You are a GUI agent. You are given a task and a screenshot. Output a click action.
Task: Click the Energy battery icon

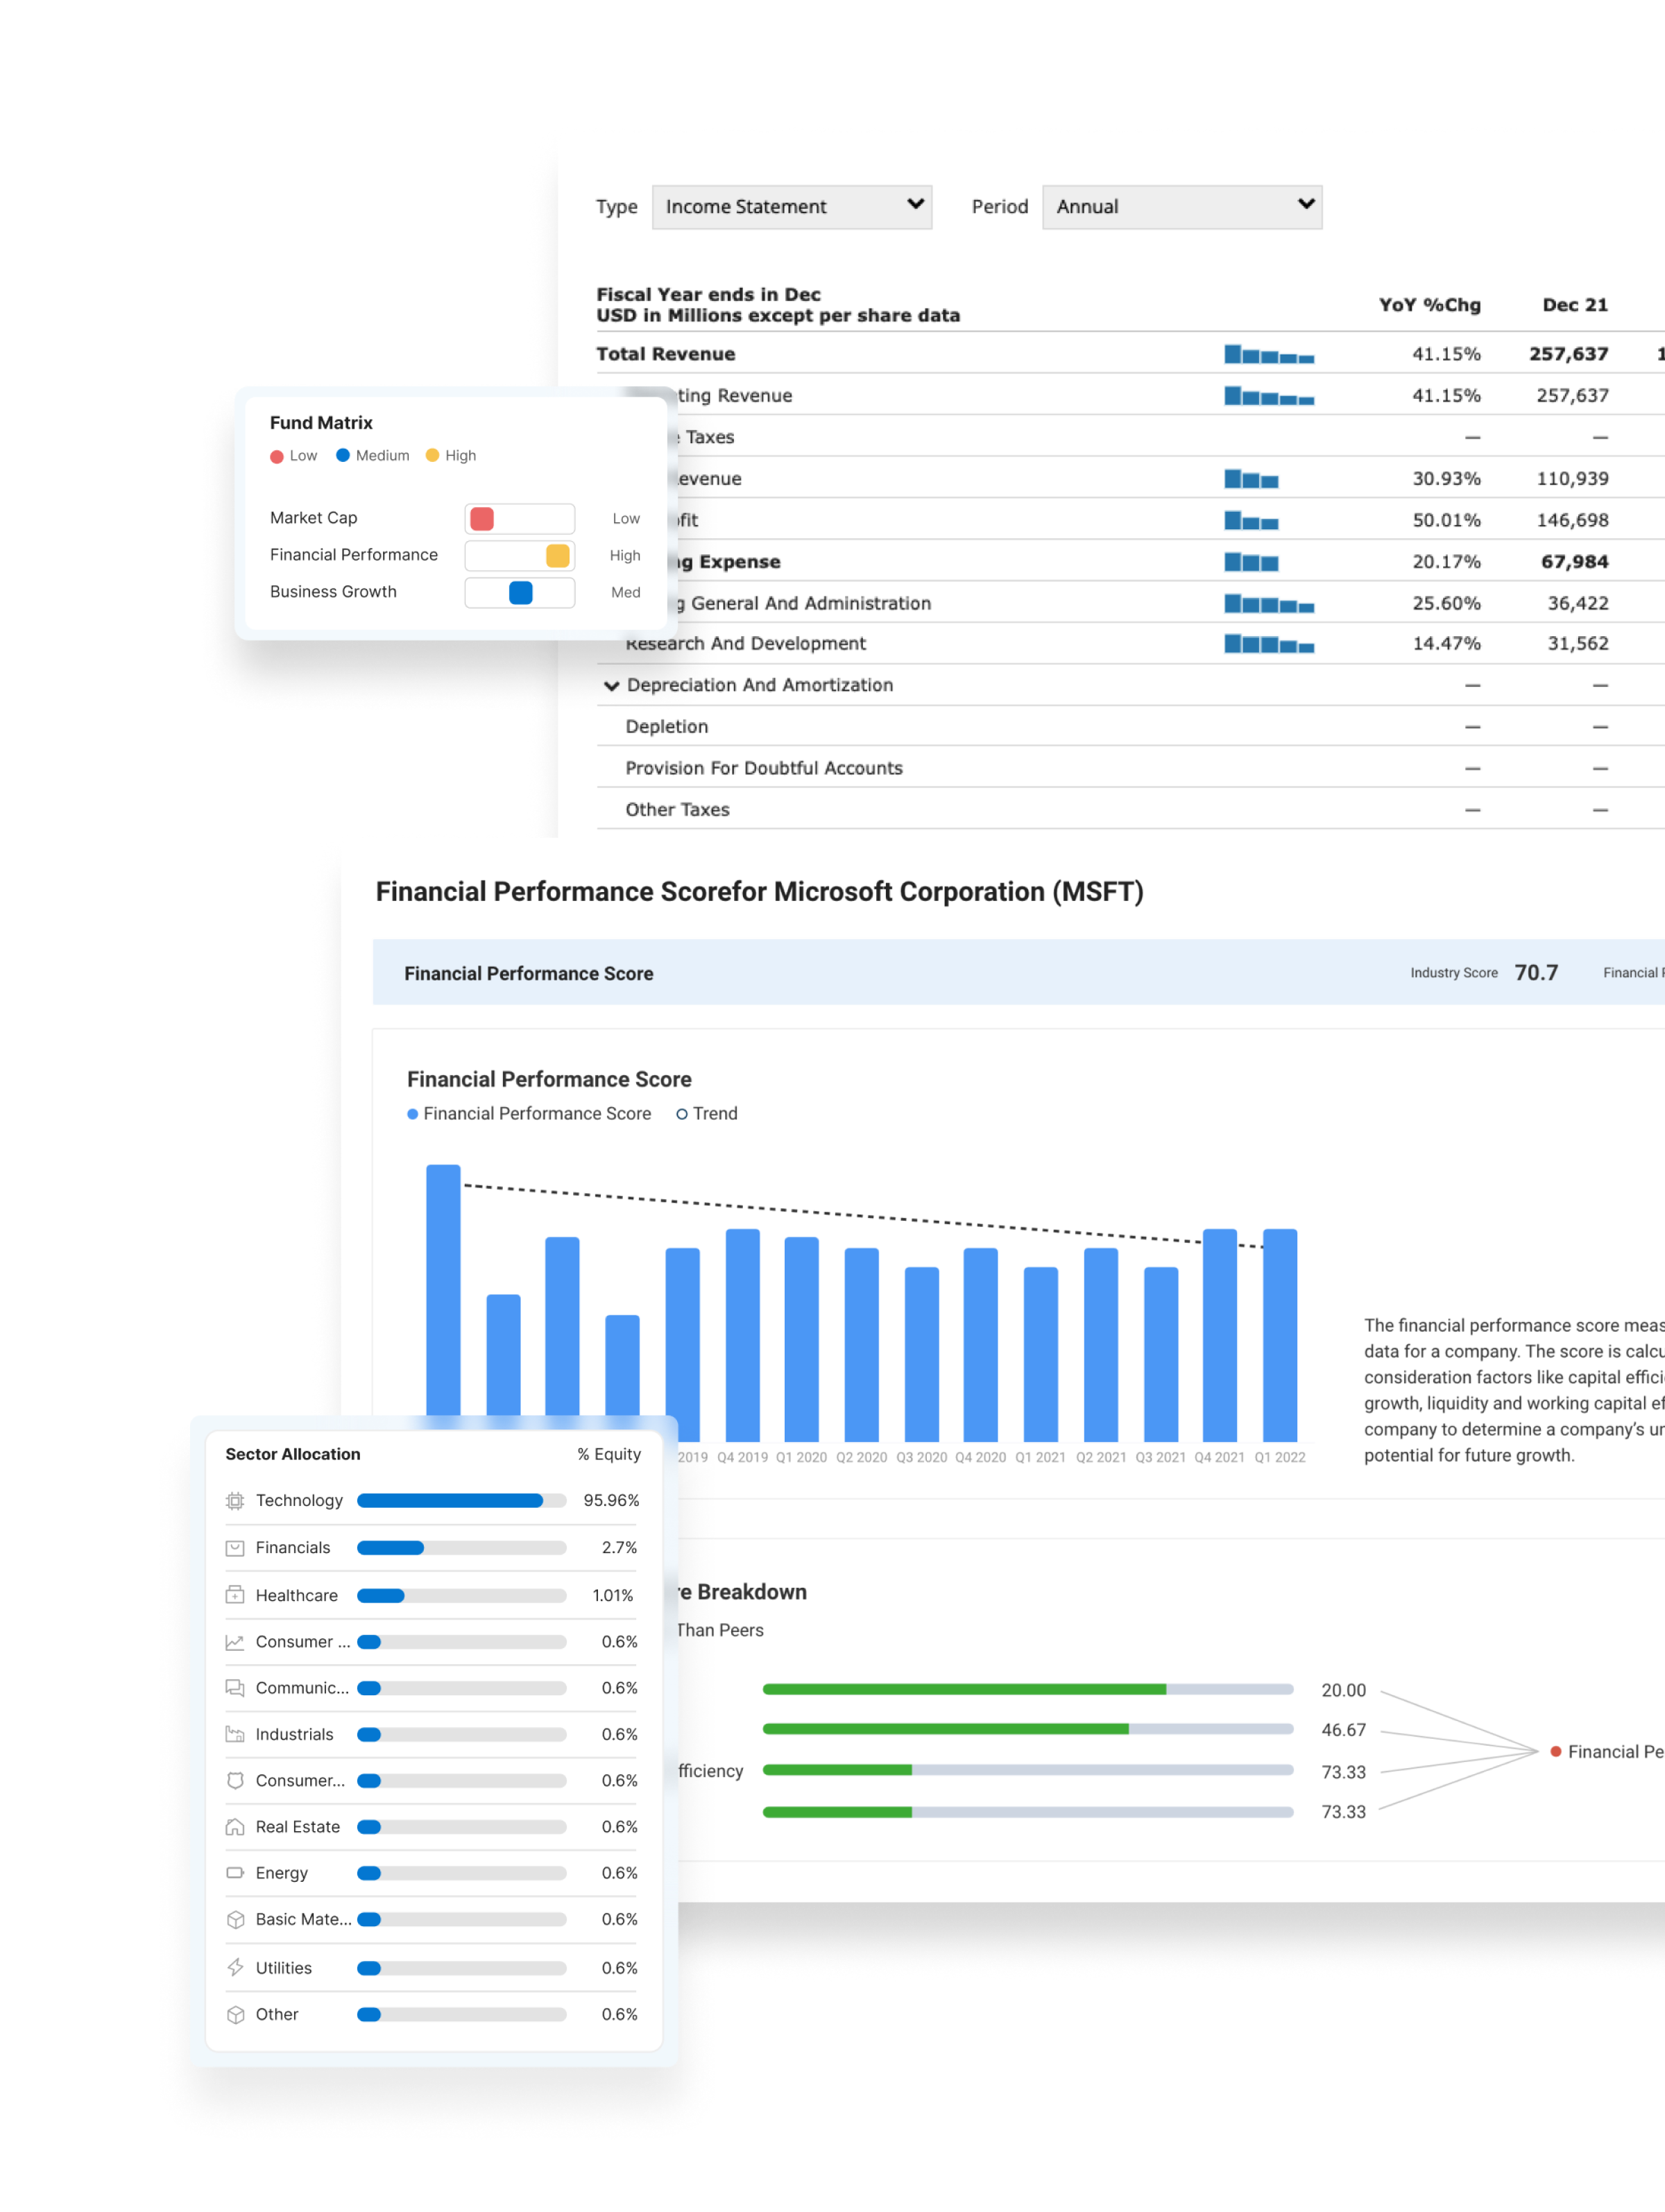(x=235, y=1873)
